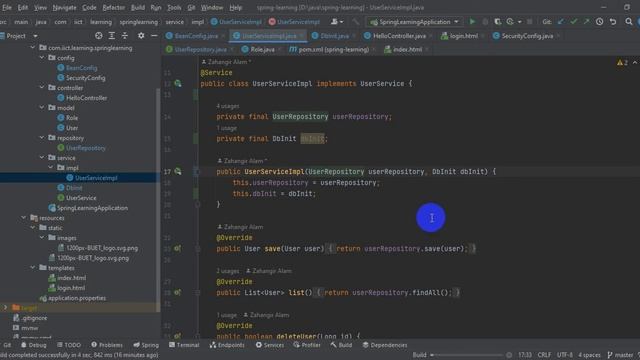Click the UTF-8 encoding indicator
This screenshot has width=640, height=360.
pos(565,355)
